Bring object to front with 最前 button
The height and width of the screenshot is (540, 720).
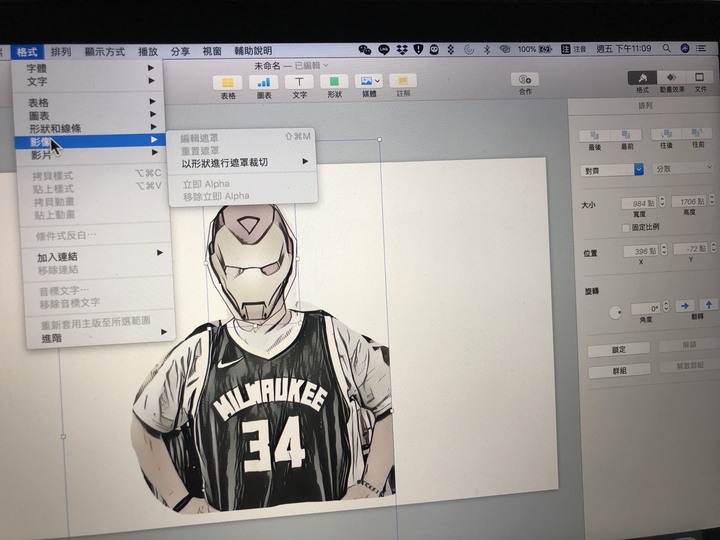point(626,135)
